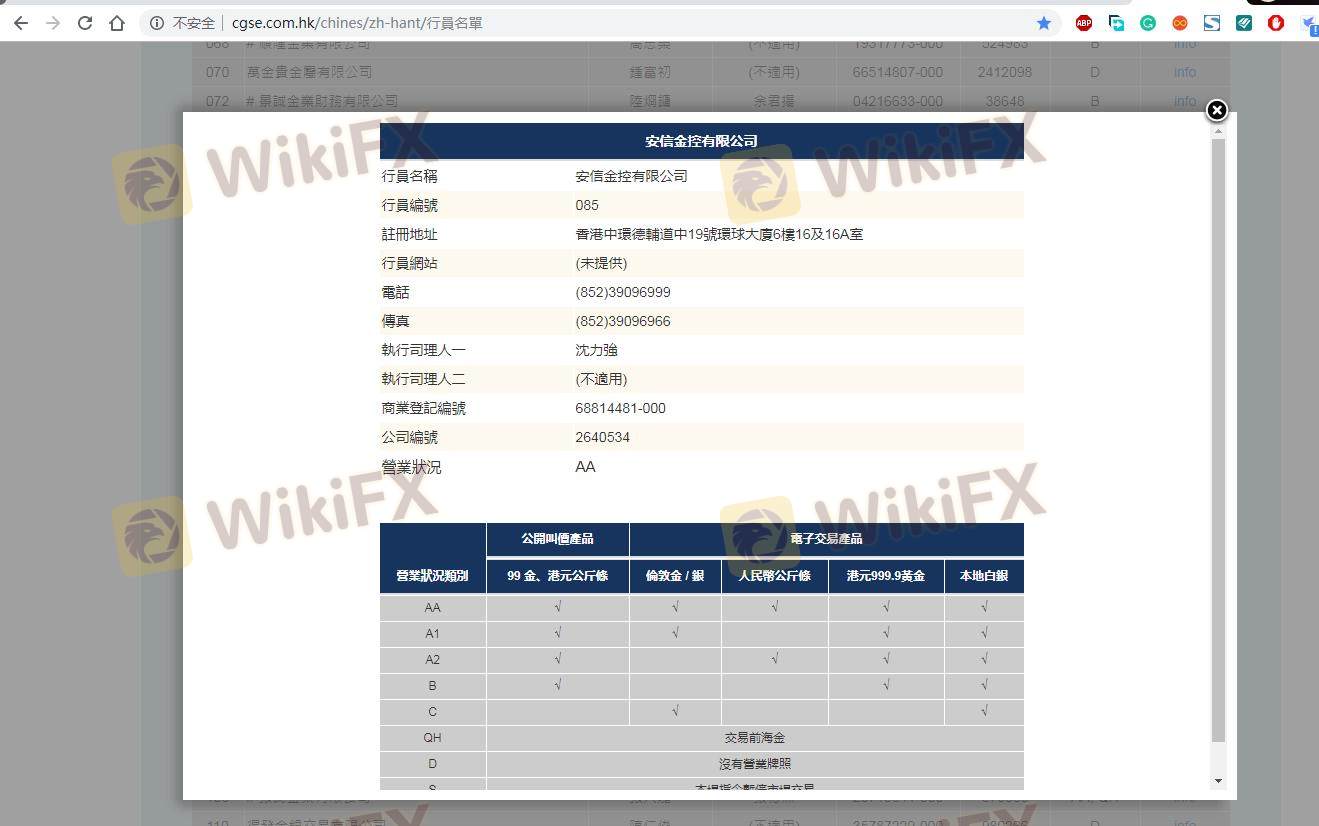The width and height of the screenshot is (1319, 826).
Task: Go back to the previous page
Action: 21,23
